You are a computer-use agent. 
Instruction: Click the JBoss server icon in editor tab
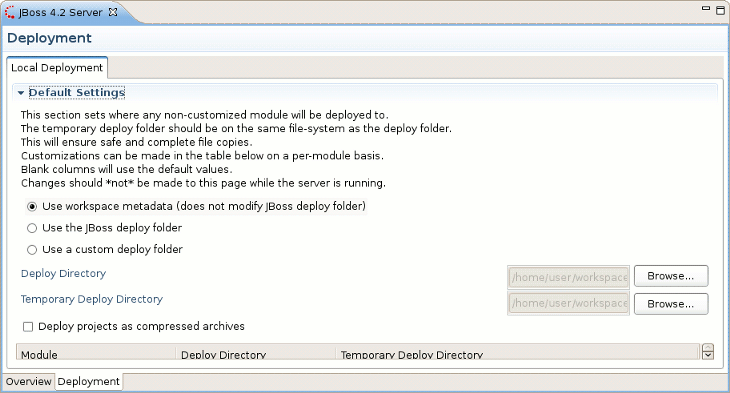[10, 12]
